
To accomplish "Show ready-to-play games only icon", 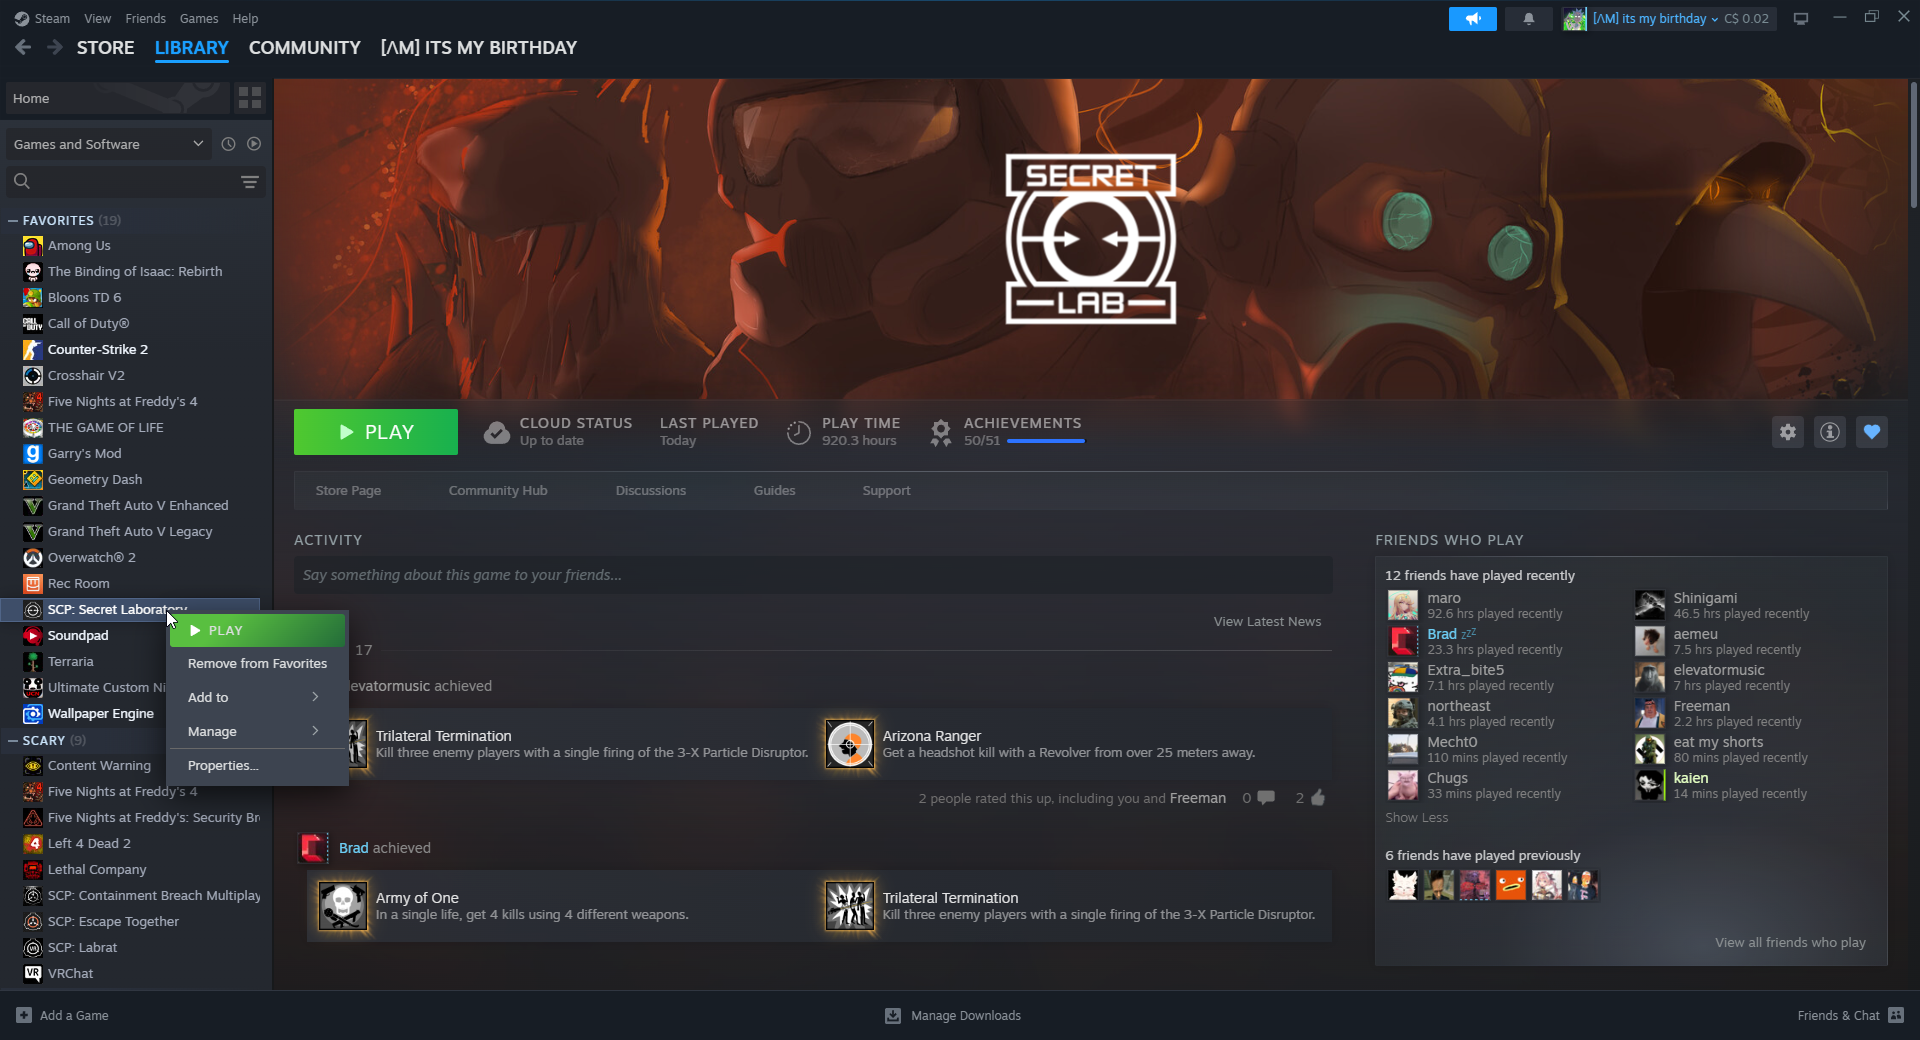I will [254, 144].
